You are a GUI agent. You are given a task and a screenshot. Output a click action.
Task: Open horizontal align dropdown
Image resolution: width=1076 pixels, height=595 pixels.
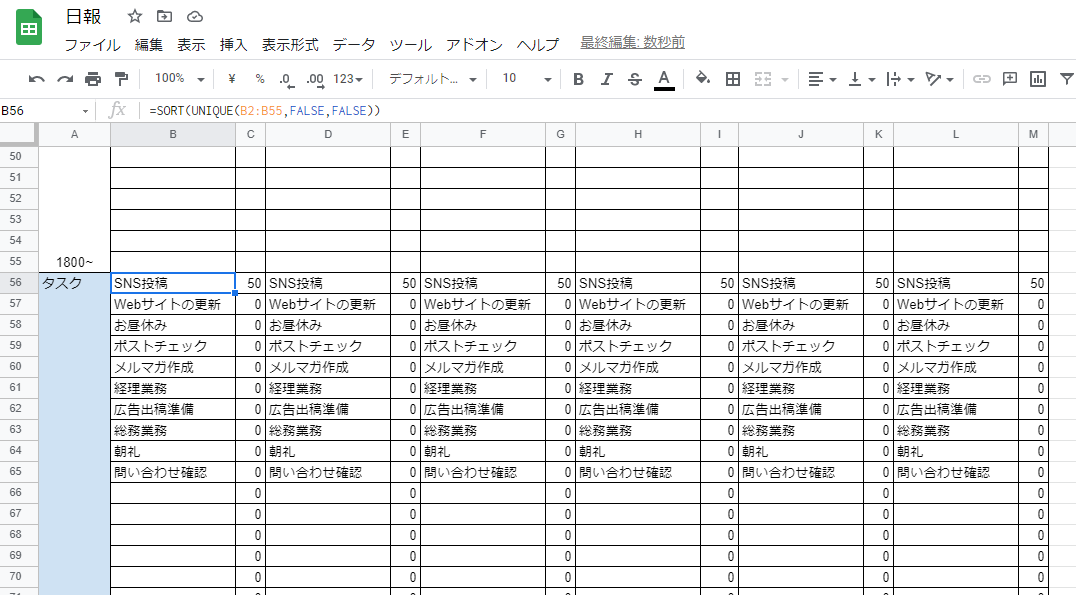[821, 79]
